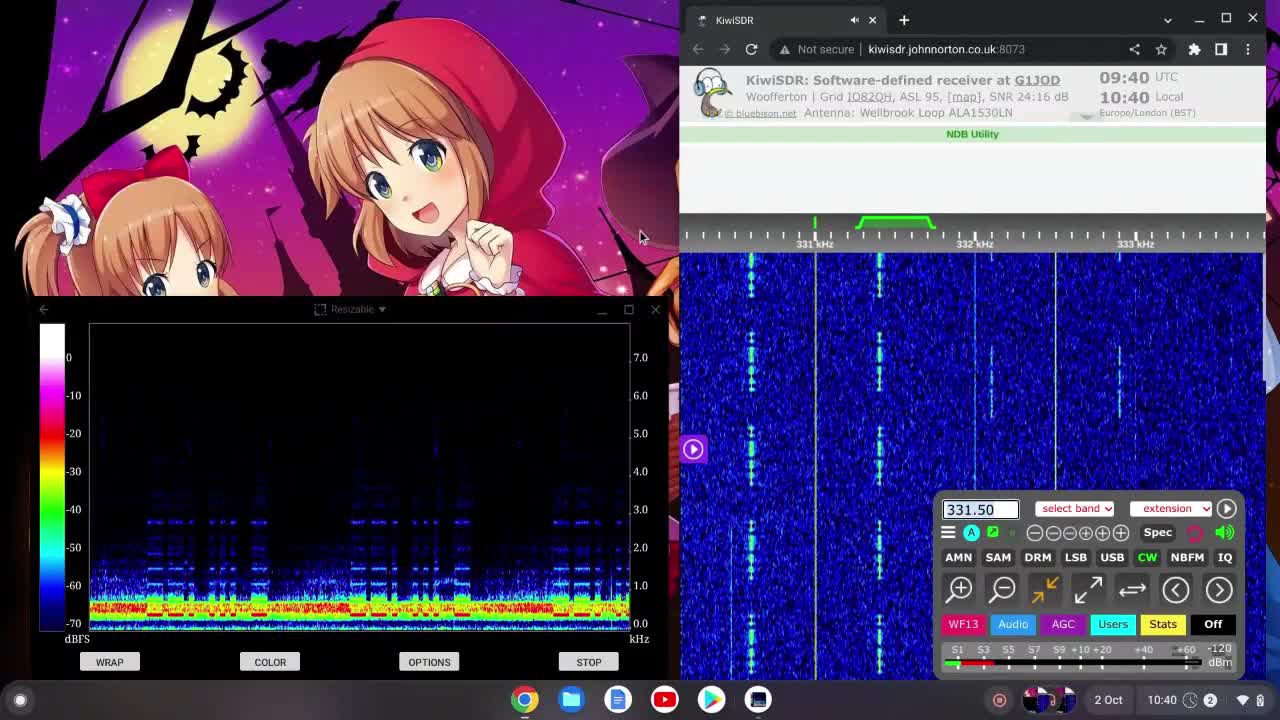
Task: Open Chrome three-dot menu
Action: (1248, 49)
